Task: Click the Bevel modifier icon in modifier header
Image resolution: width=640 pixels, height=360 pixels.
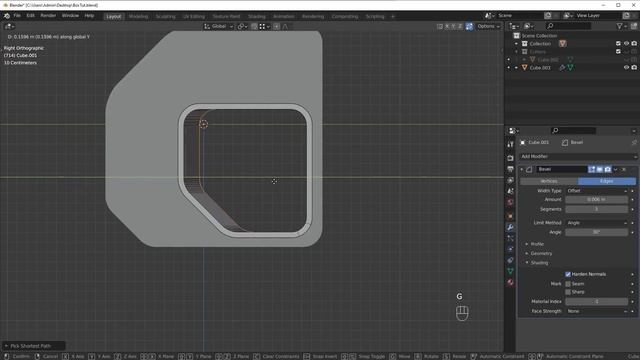Action: pos(529,169)
